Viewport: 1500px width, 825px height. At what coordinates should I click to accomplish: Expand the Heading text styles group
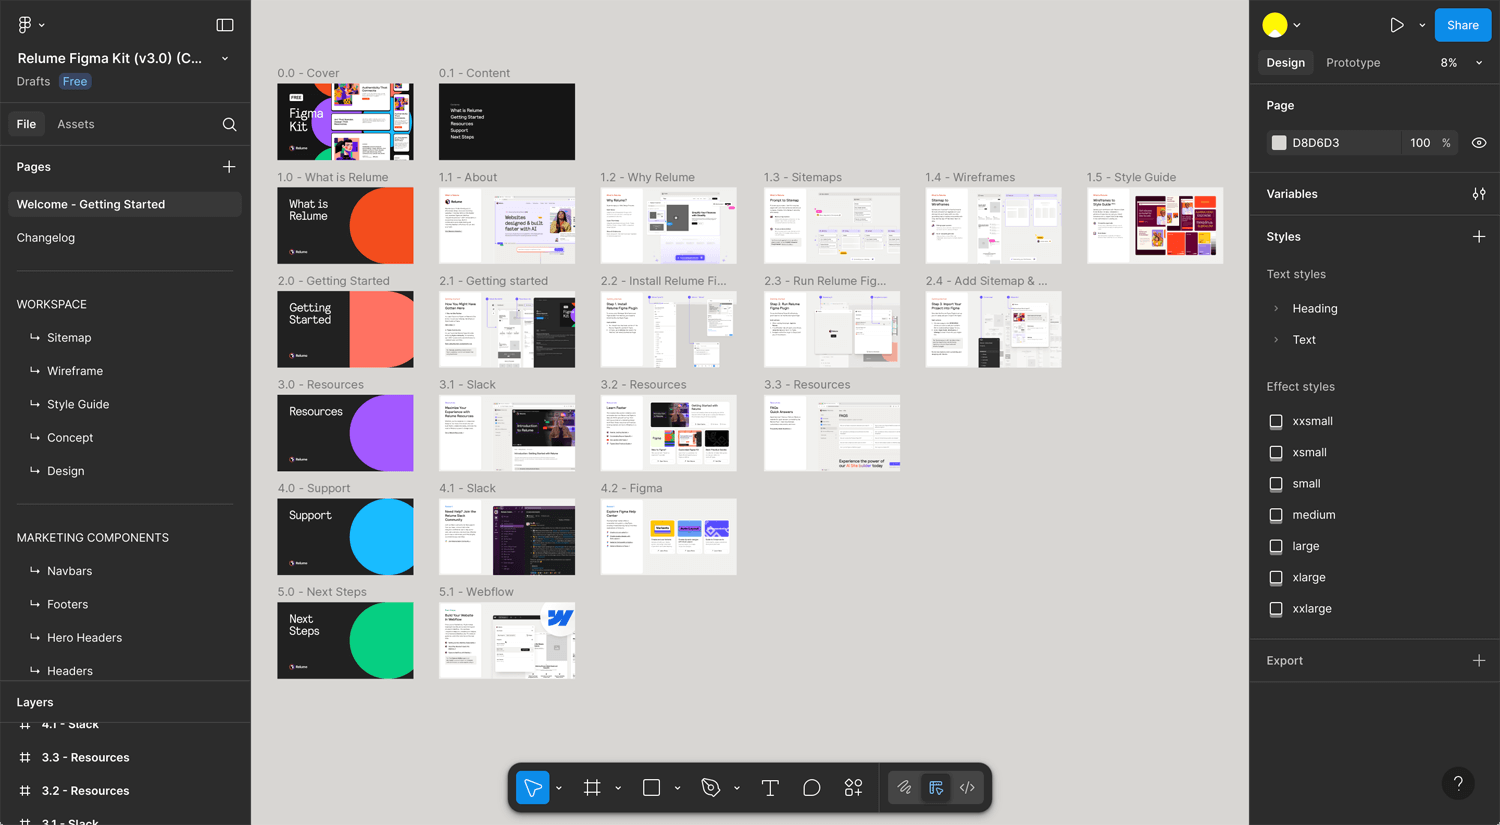[x=1276, y=309]
